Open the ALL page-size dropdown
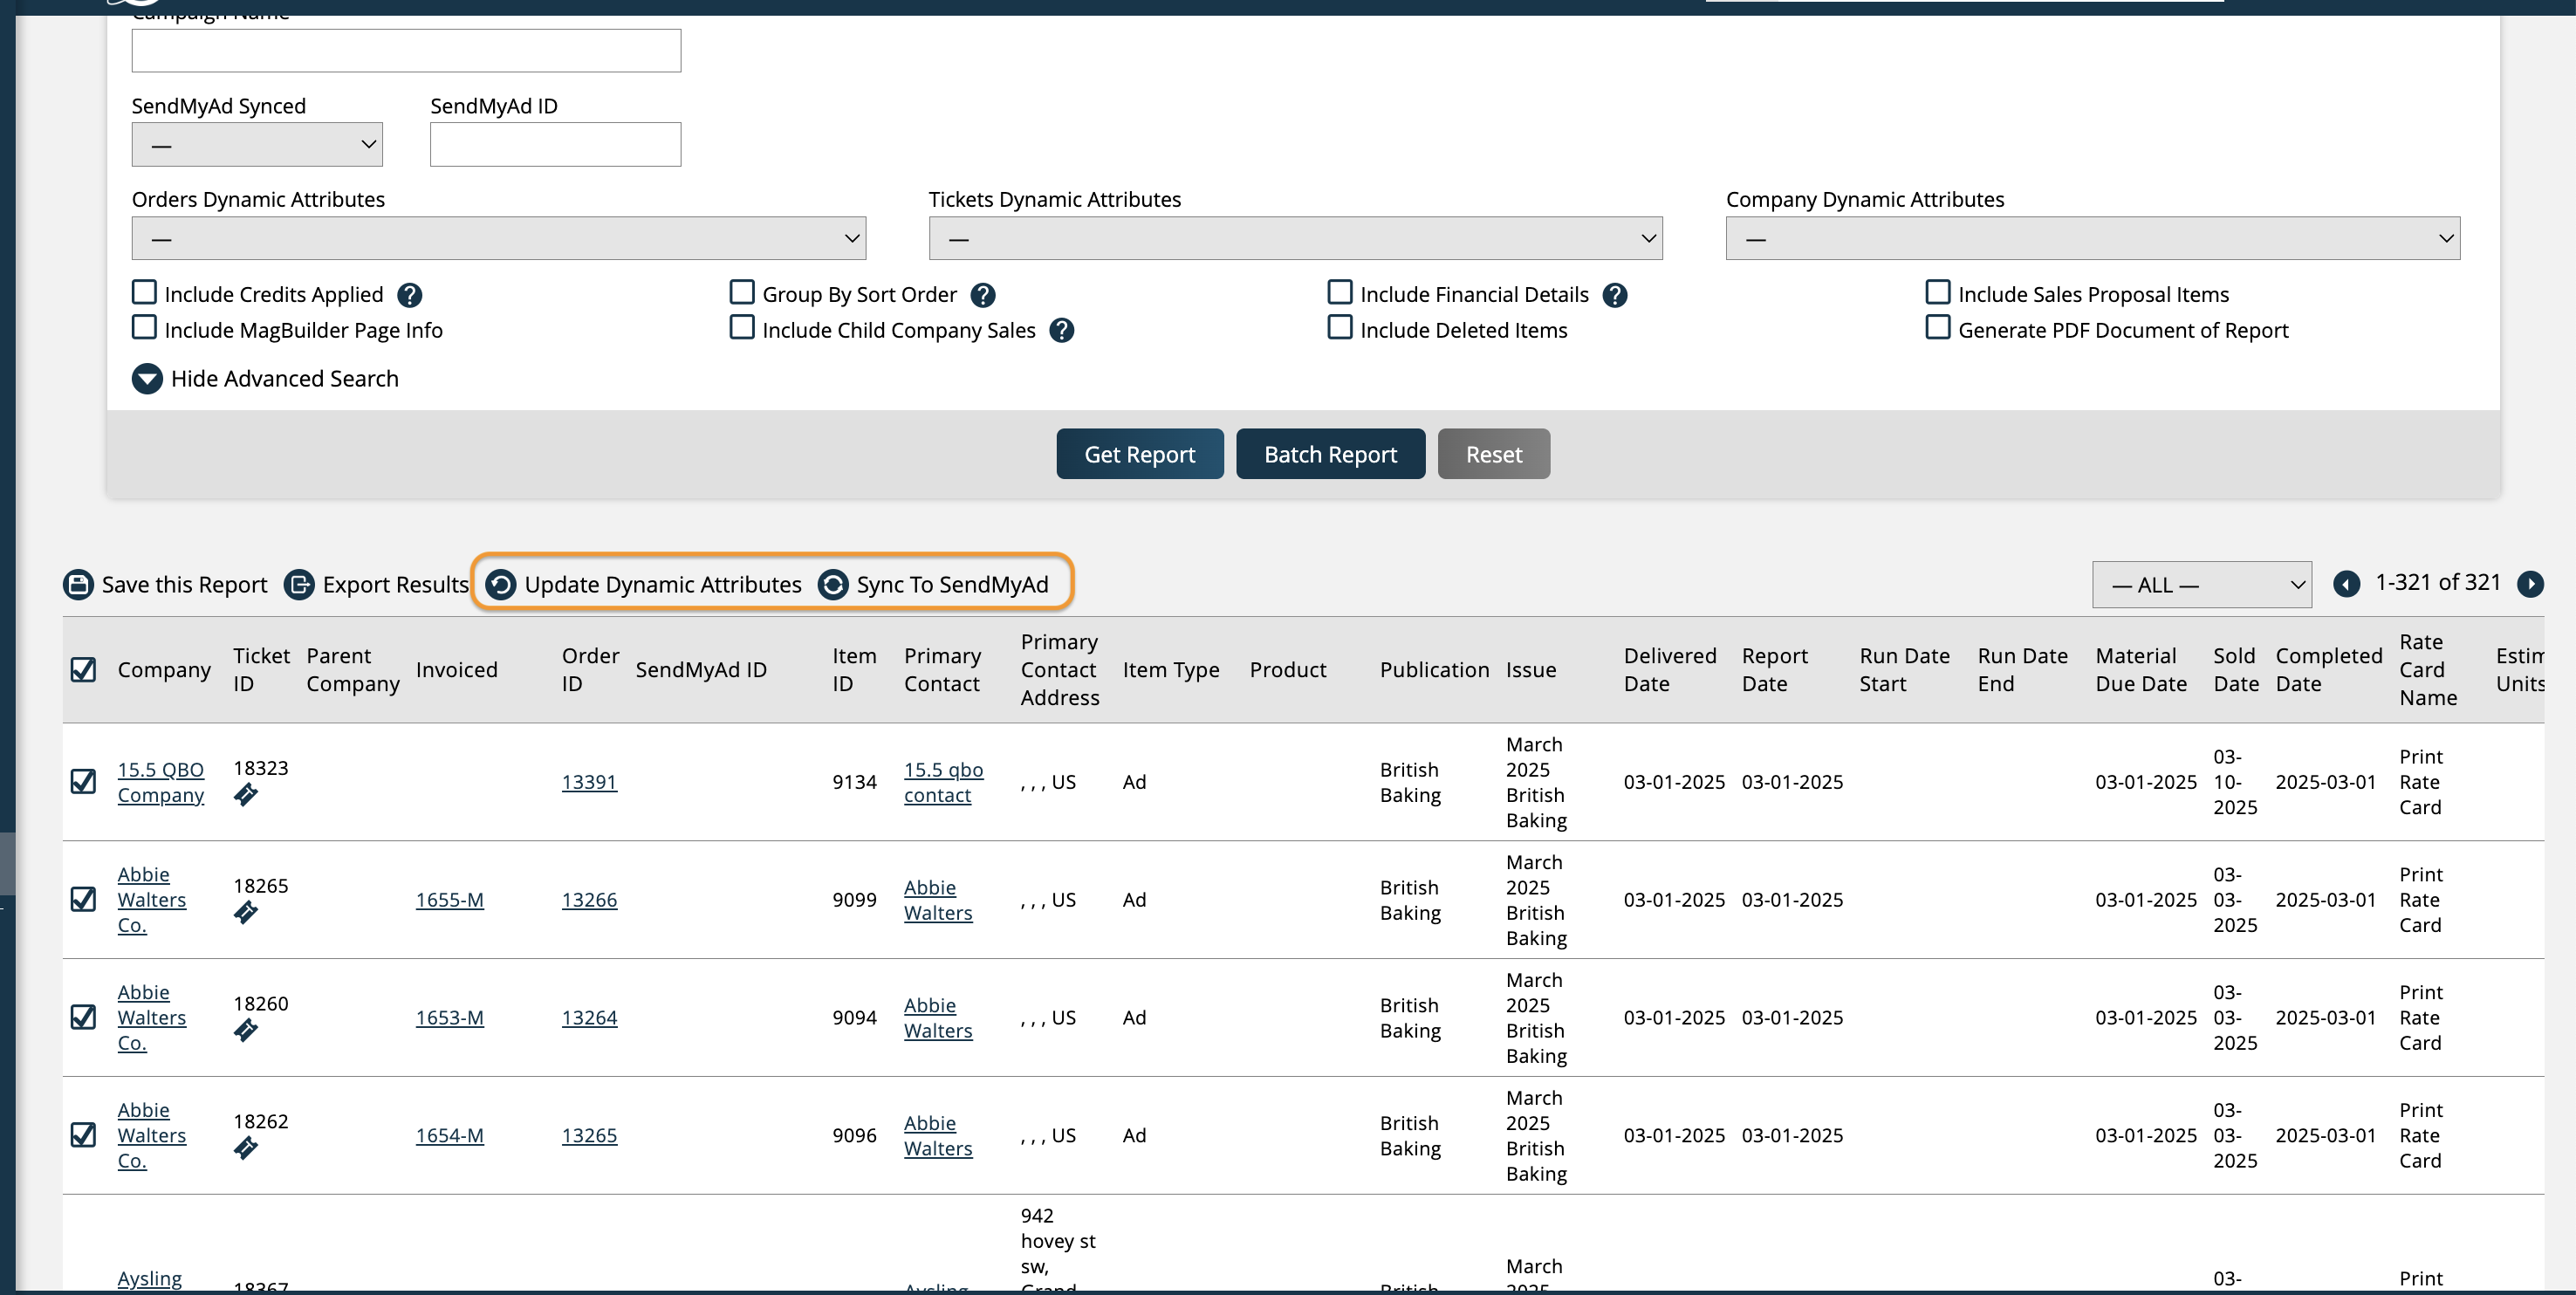Image resolution: width=2576 pixels, height=1295 pixels. 2202,585
